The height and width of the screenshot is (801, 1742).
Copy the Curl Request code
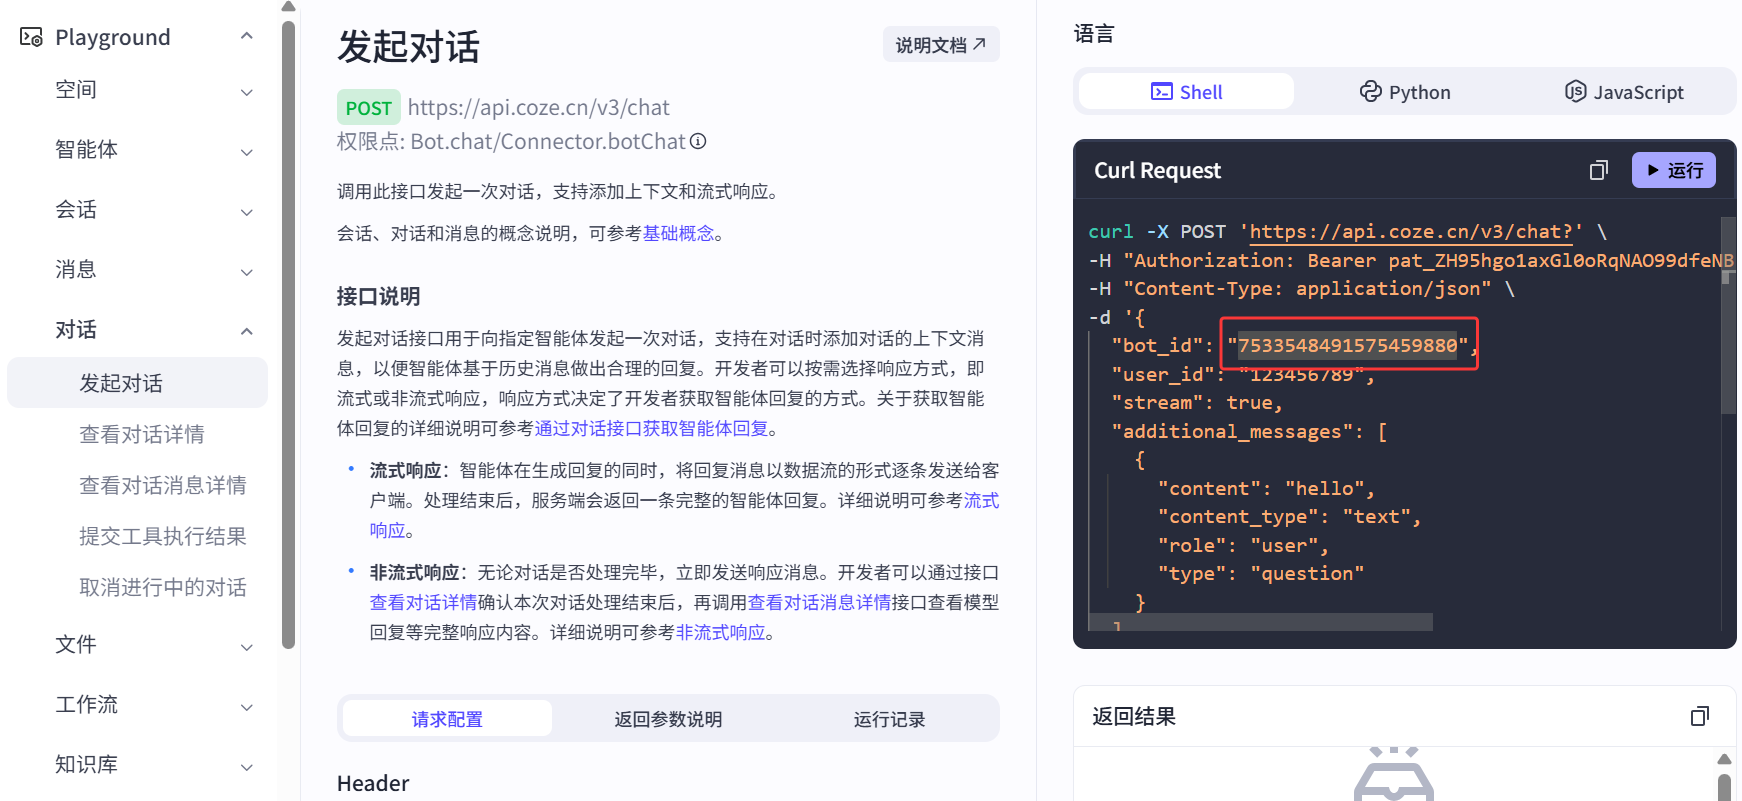(x=1598, y=171)
